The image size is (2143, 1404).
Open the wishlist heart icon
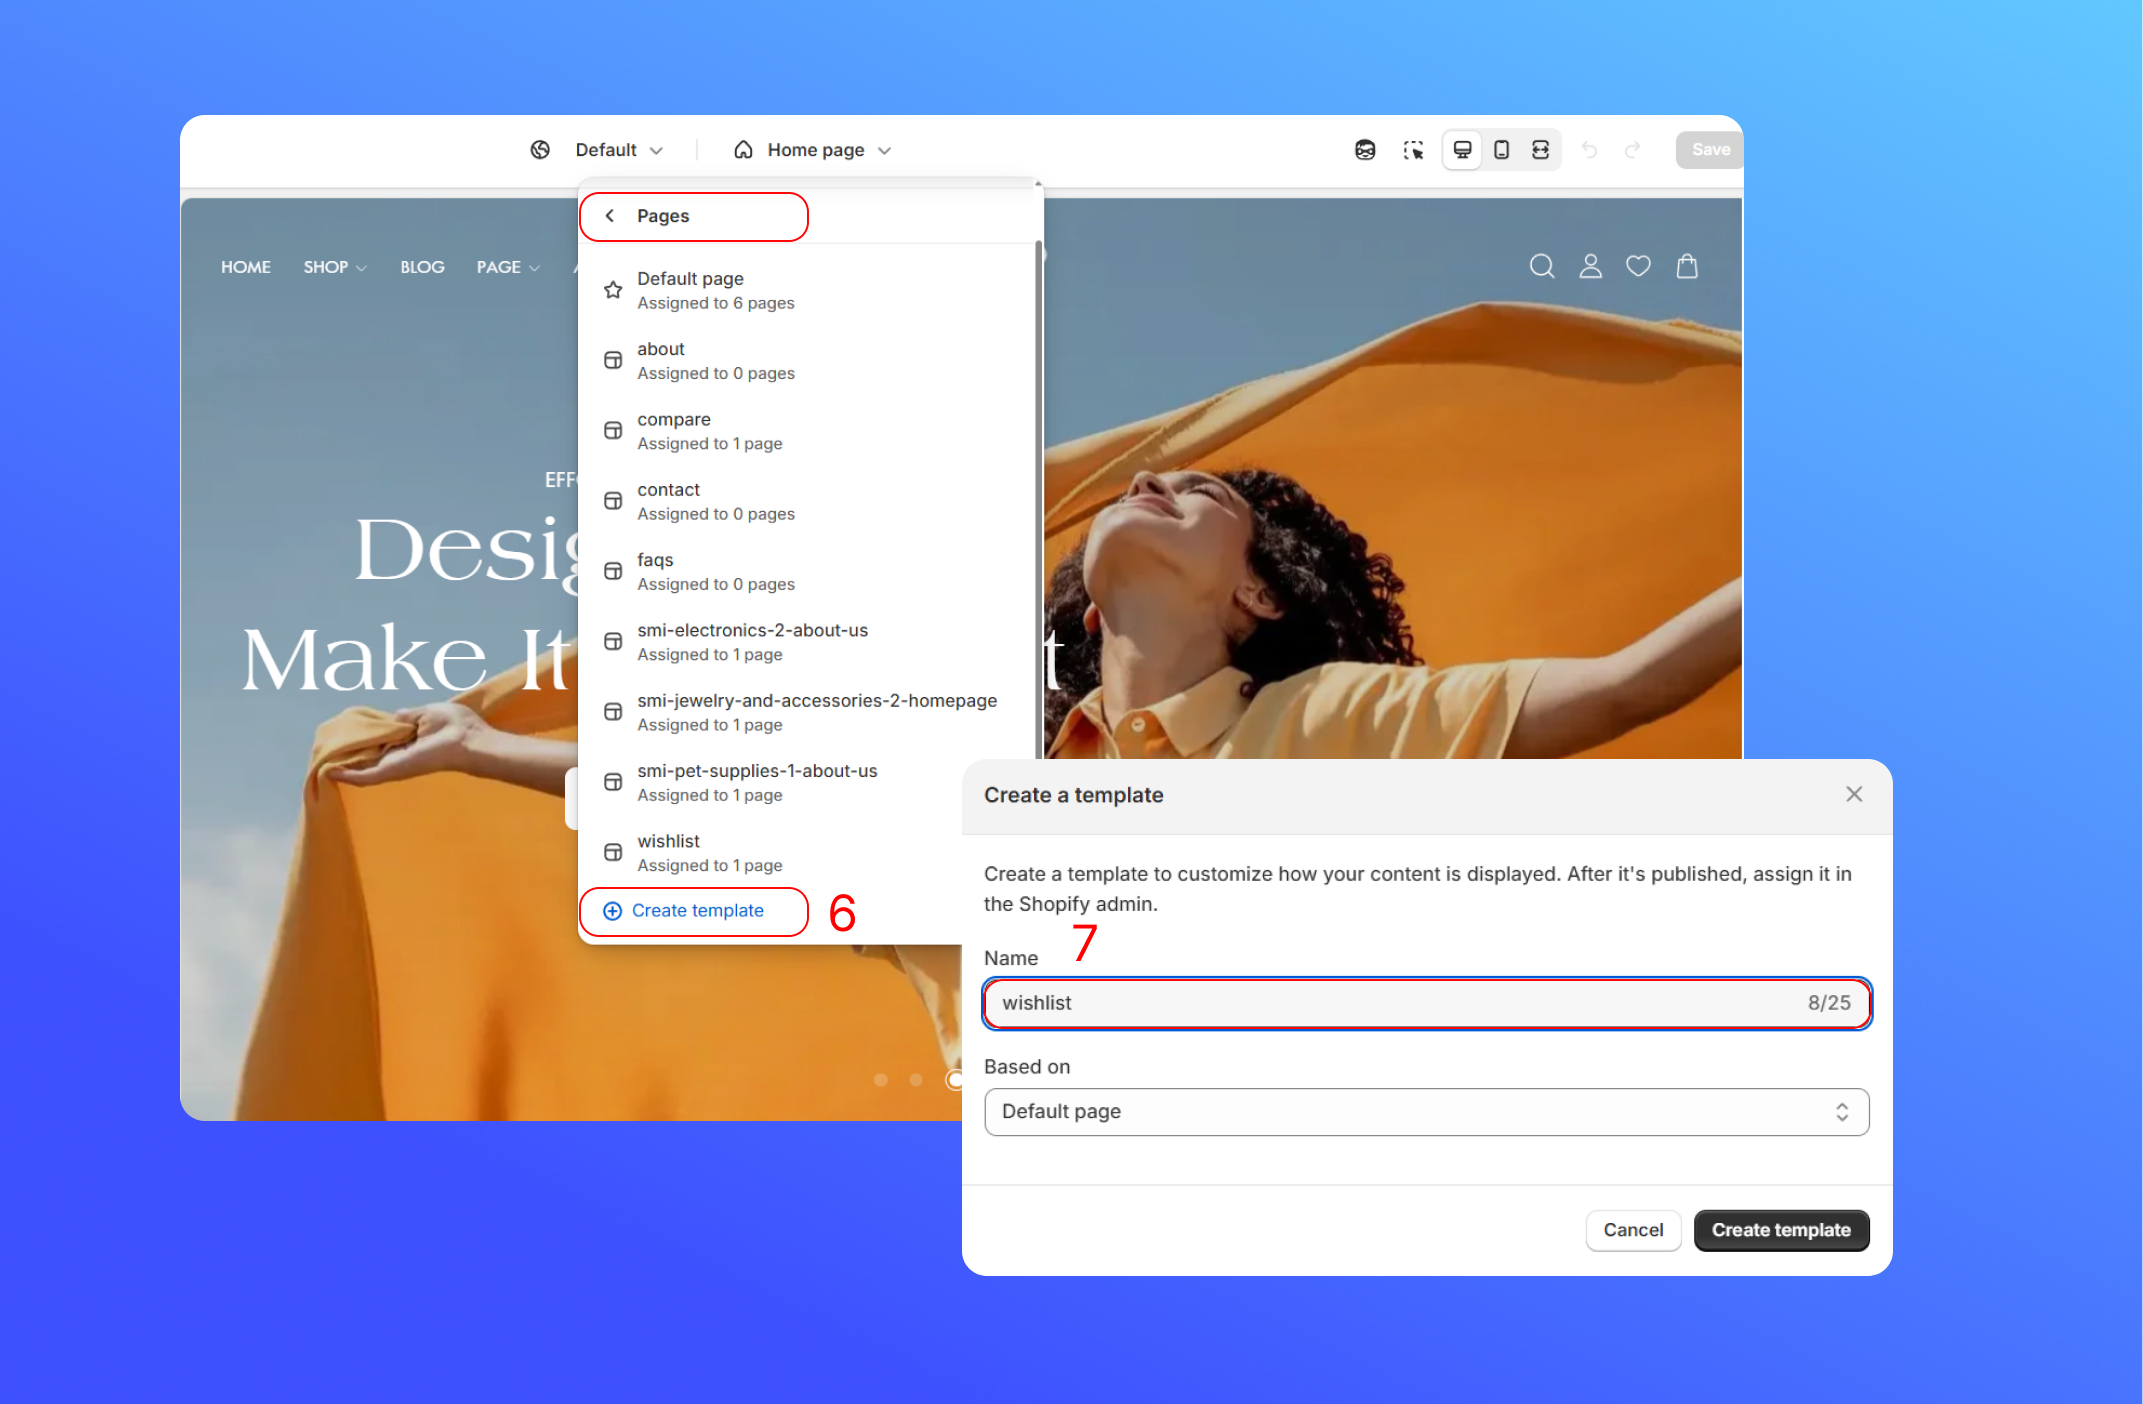tap(1638, 266)
